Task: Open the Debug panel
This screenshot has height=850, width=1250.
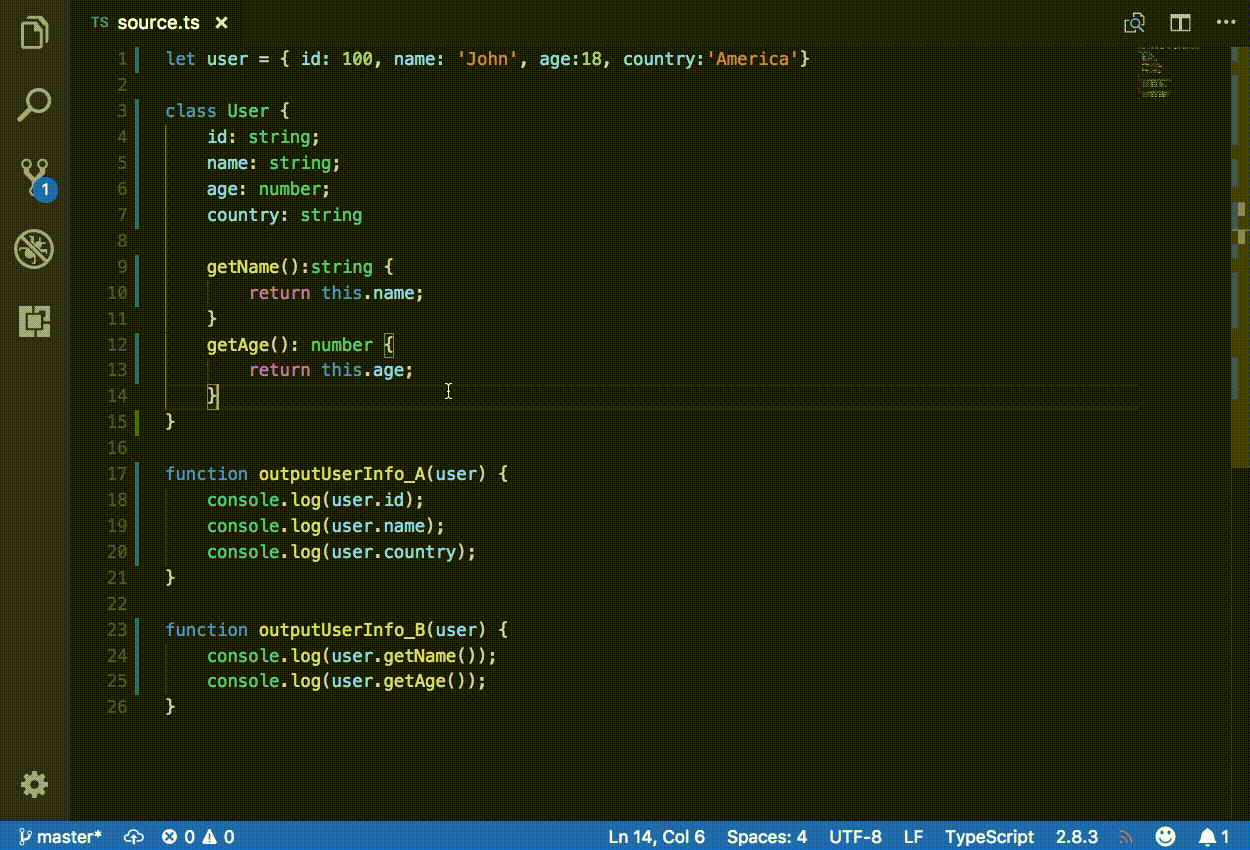Action: [x=34, y=249]
